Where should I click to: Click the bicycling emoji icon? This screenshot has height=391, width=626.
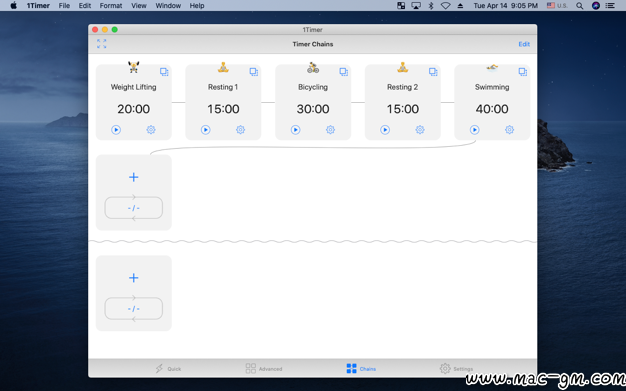click(313, 67)
